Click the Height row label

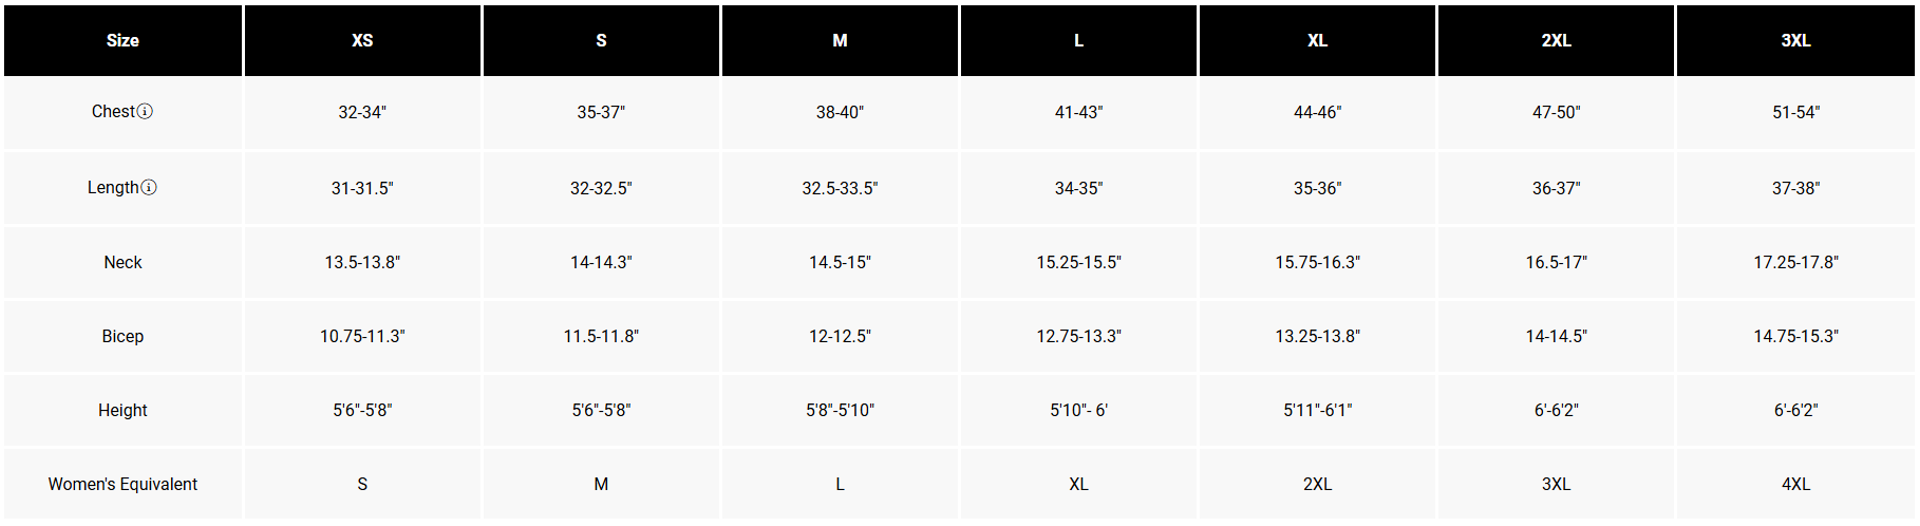click(123, 410)
